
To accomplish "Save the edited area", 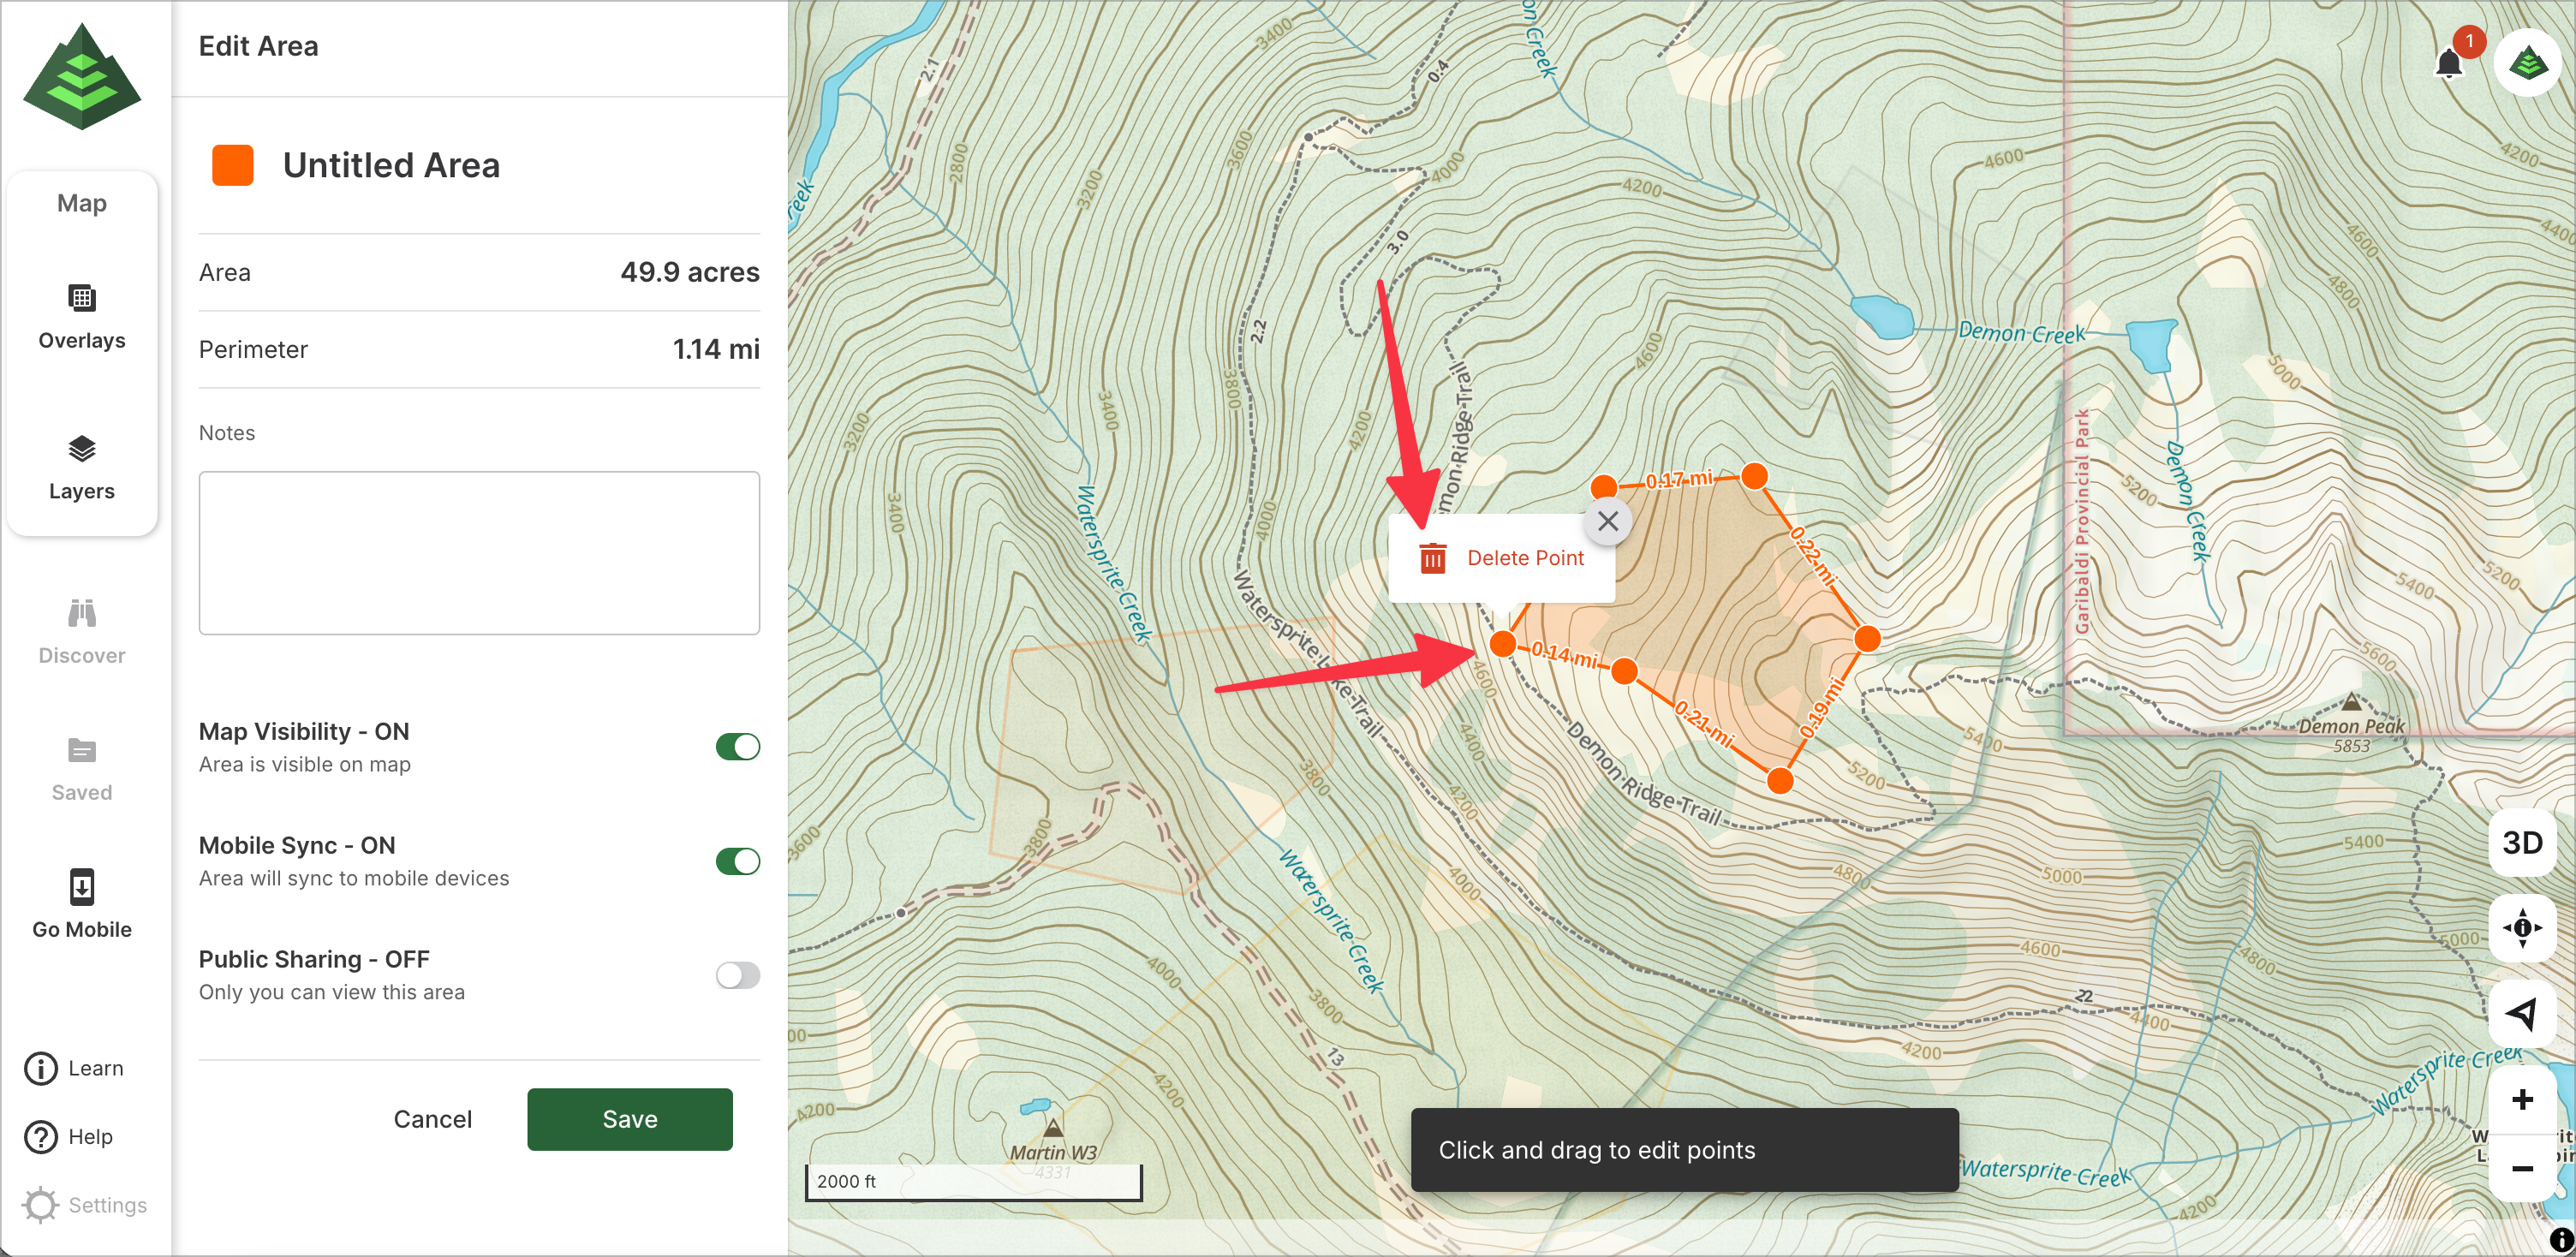I will point(630,1119).
